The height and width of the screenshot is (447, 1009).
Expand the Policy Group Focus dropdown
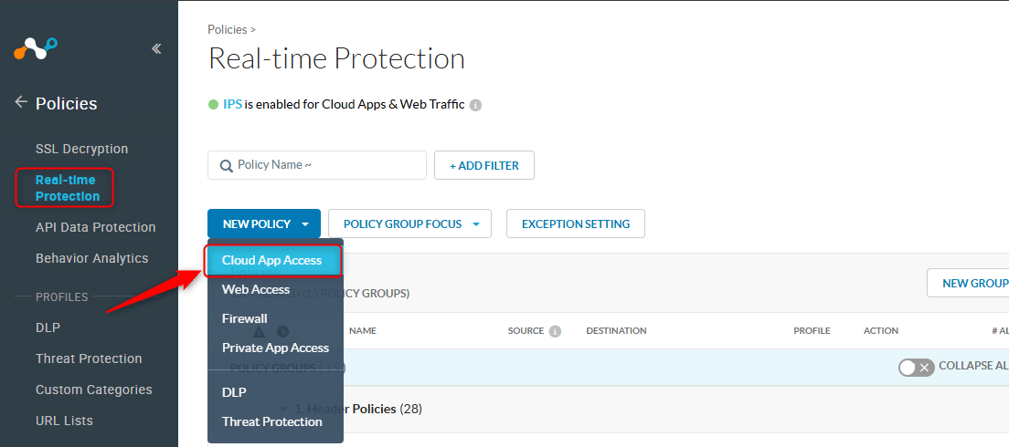coord(410,224)
